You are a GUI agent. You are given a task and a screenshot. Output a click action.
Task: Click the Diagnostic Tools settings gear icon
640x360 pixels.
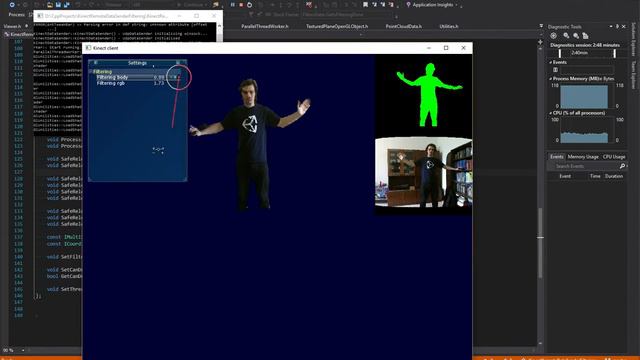[x=554, y=36]
